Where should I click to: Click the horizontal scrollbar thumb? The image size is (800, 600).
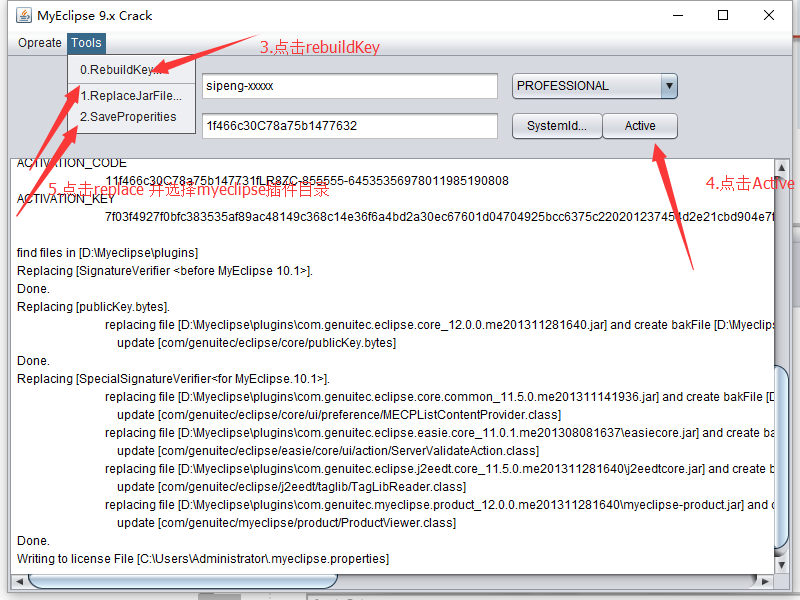pos(183,581)
